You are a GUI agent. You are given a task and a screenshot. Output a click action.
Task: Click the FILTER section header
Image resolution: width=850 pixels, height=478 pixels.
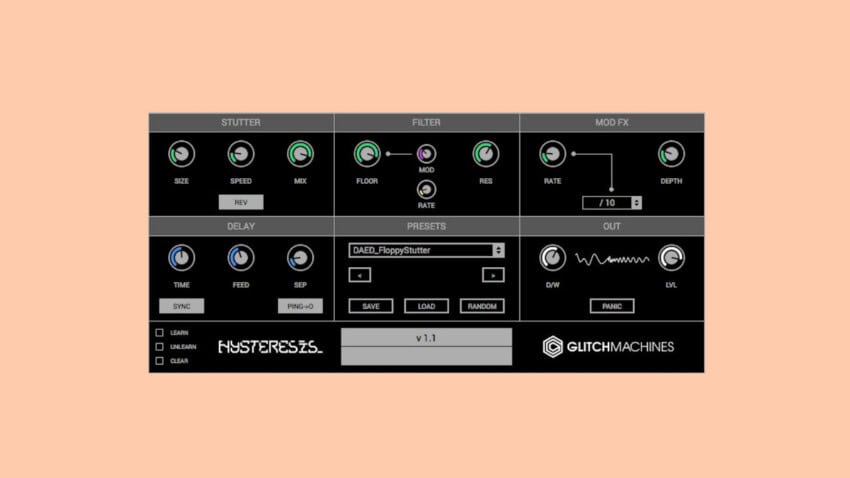tap(427, 122)
